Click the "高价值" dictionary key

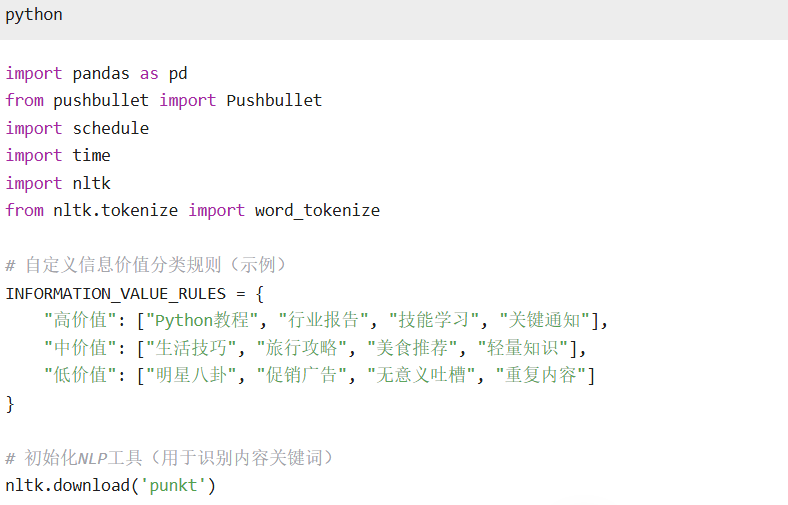80,320
